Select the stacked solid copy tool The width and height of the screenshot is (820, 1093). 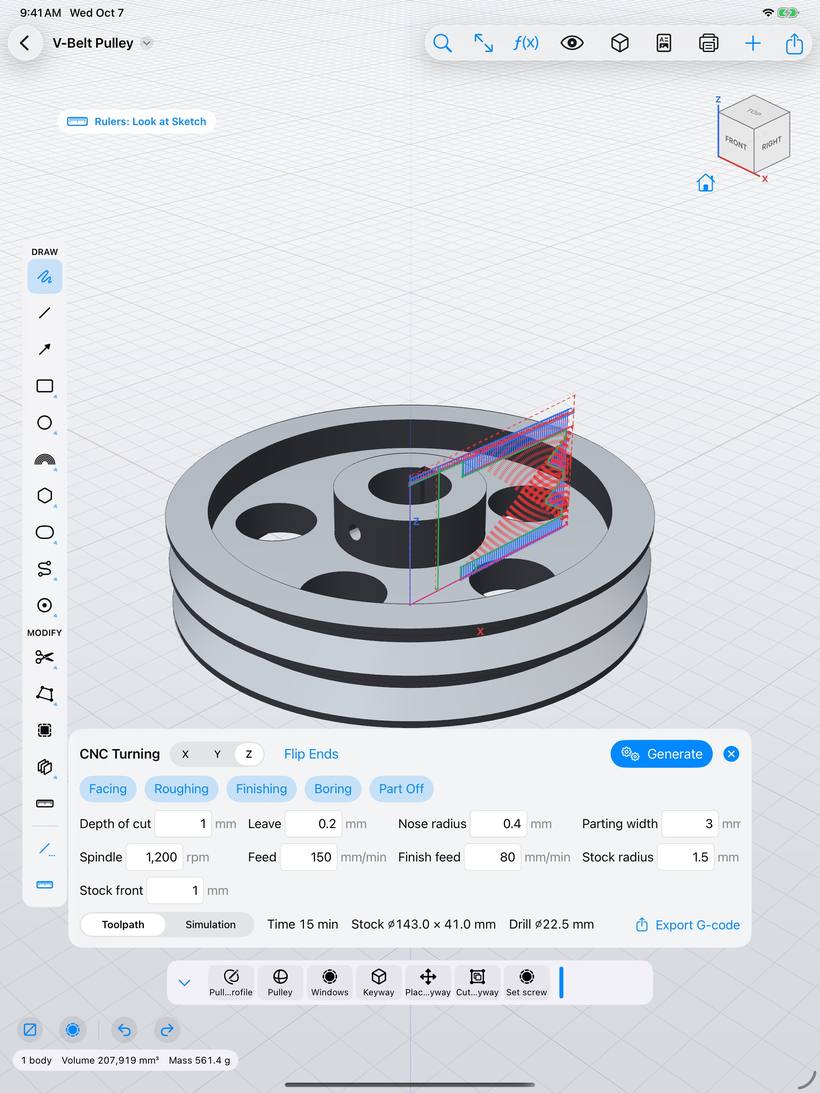pos(45,767)
